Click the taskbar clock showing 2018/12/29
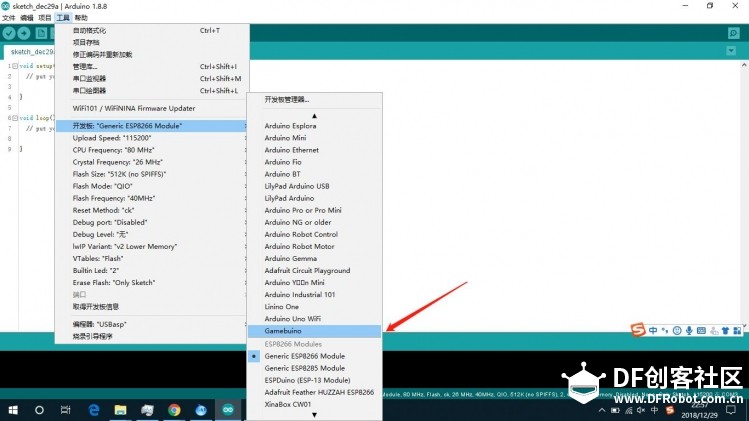The image size is (749, 421). pos(699,410)
